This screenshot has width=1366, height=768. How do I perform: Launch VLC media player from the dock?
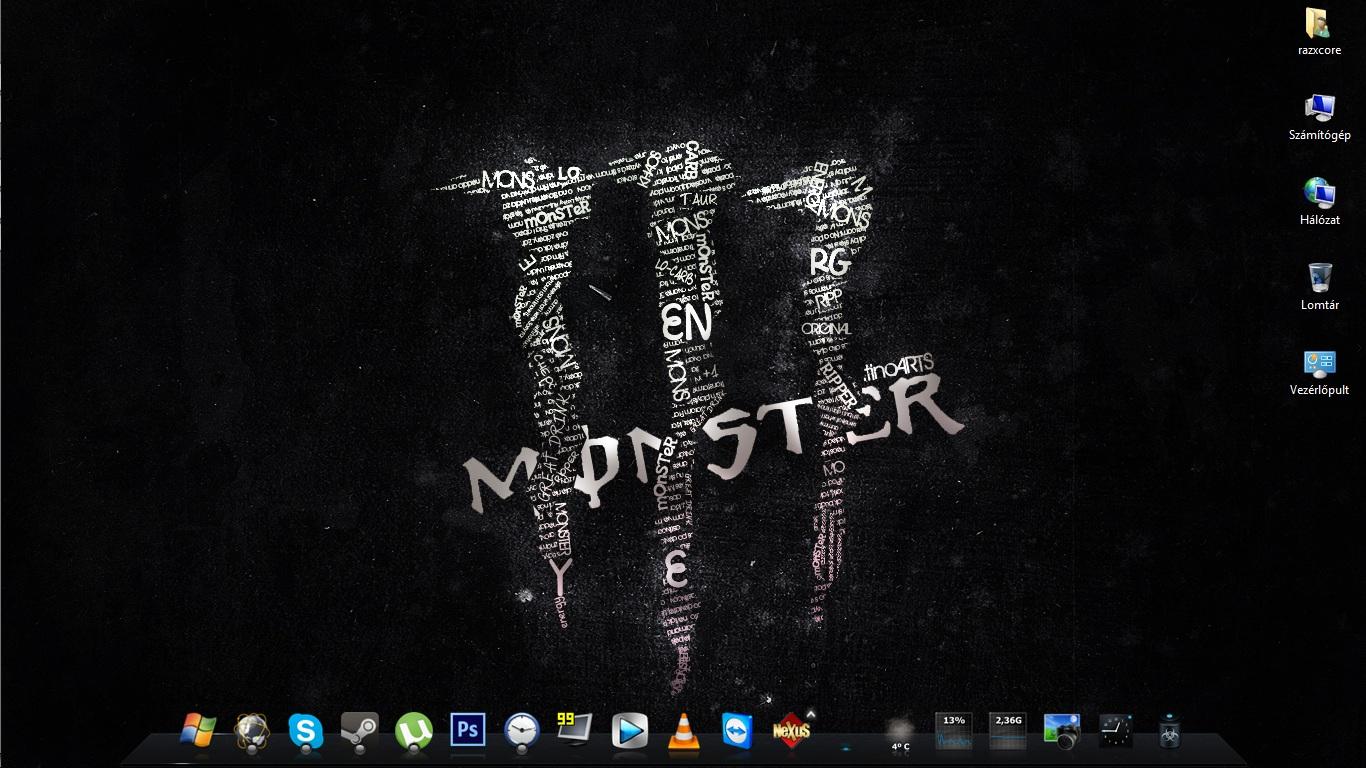click(683, 731)
